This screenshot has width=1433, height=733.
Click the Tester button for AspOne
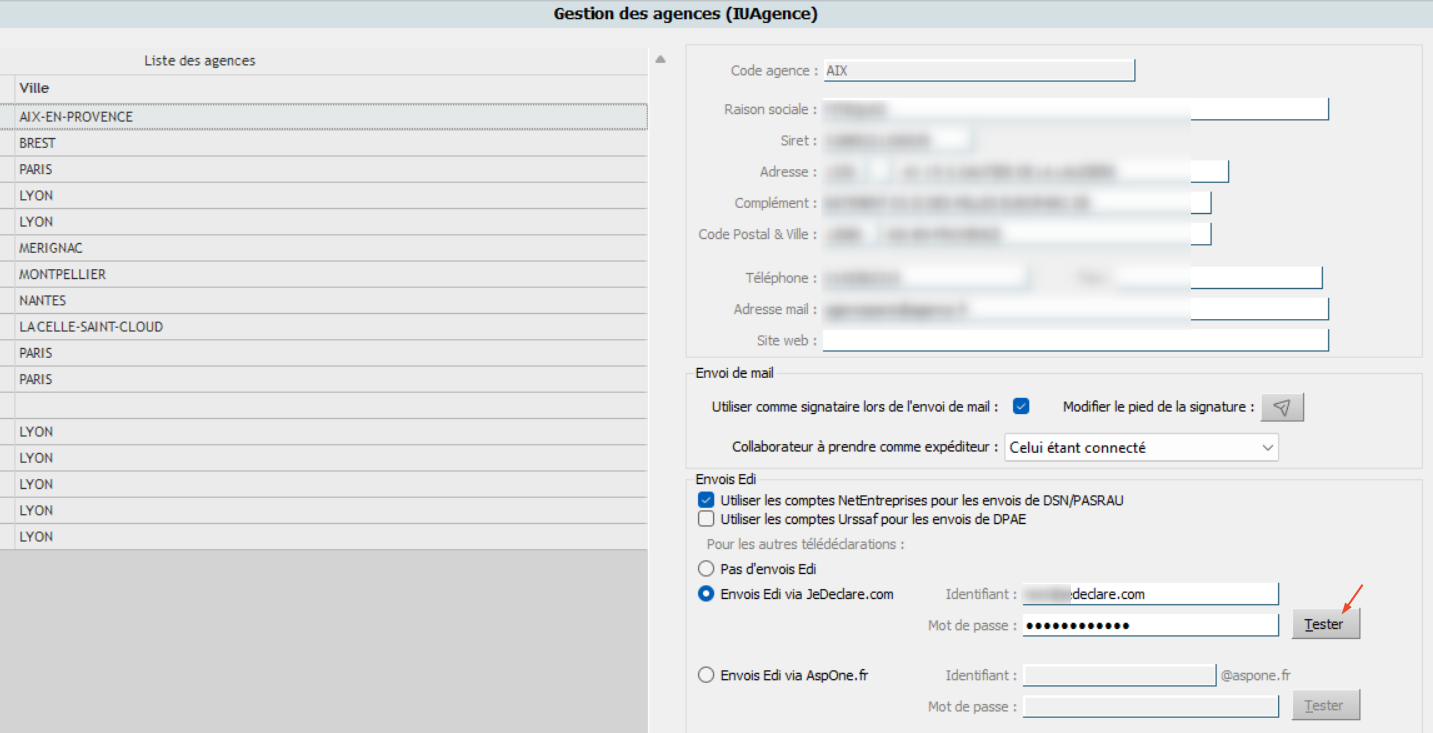(1325, 705)
